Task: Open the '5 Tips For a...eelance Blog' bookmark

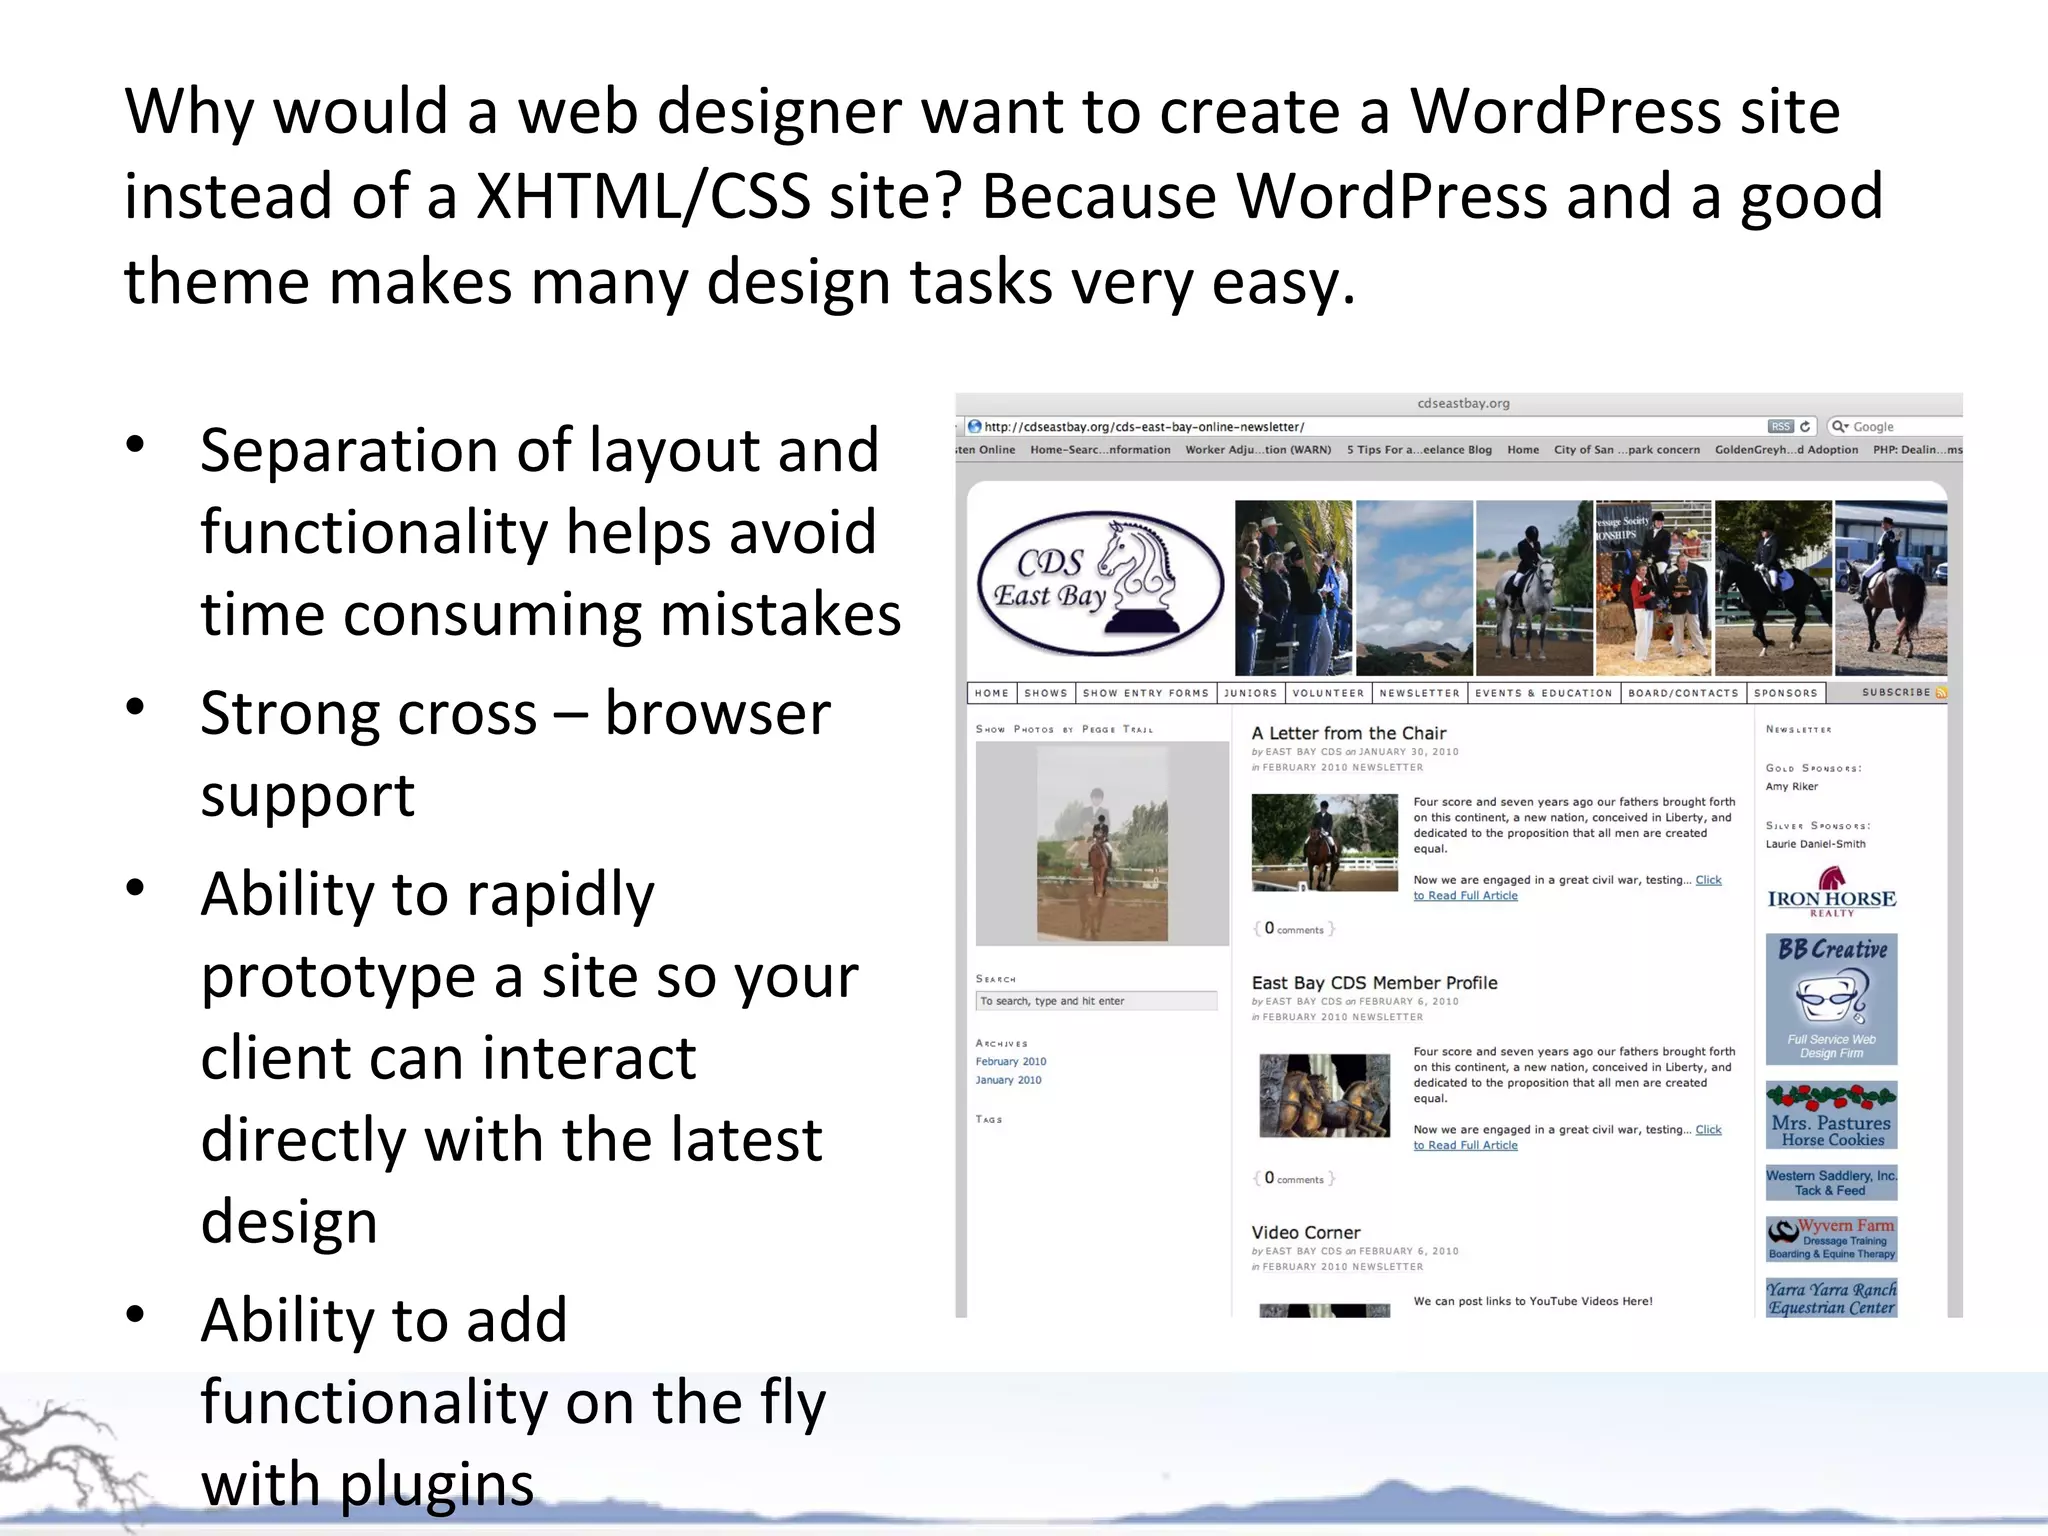Action: (x=1418, y=450)
